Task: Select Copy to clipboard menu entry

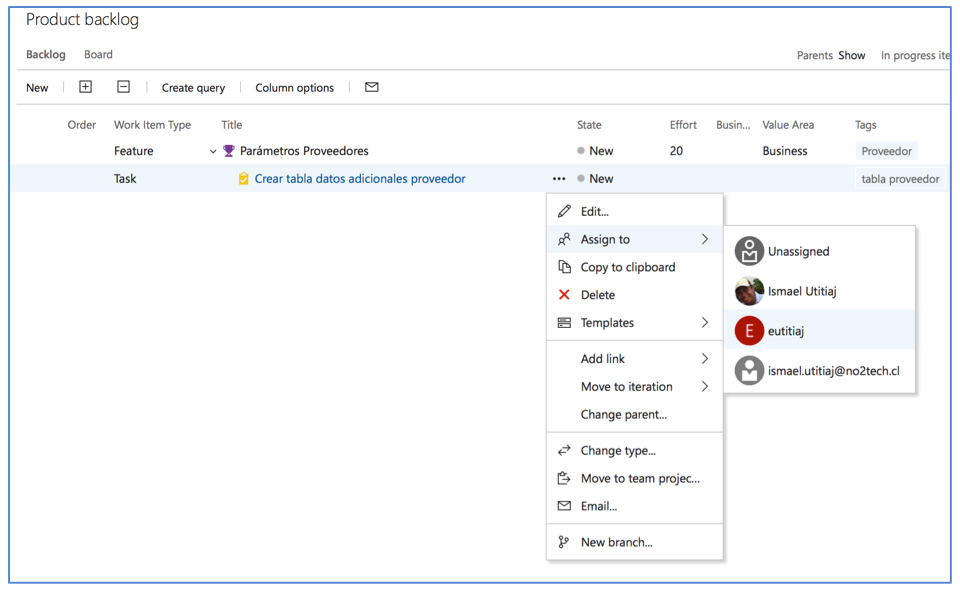Action: coord(635,267)
